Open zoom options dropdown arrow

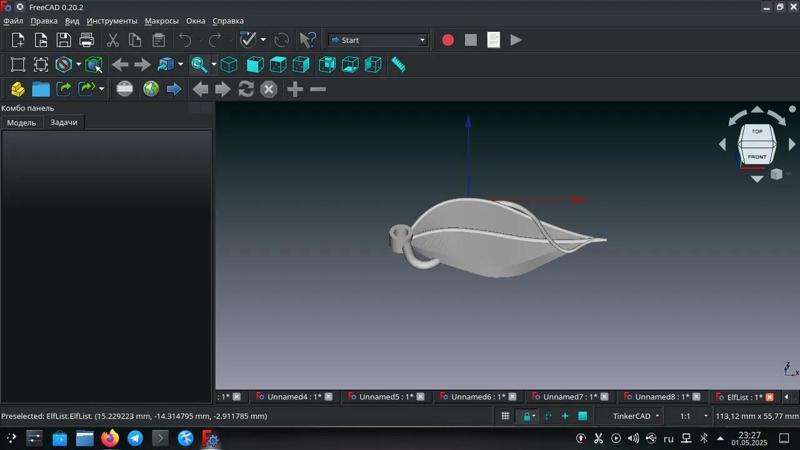[214, 65]
